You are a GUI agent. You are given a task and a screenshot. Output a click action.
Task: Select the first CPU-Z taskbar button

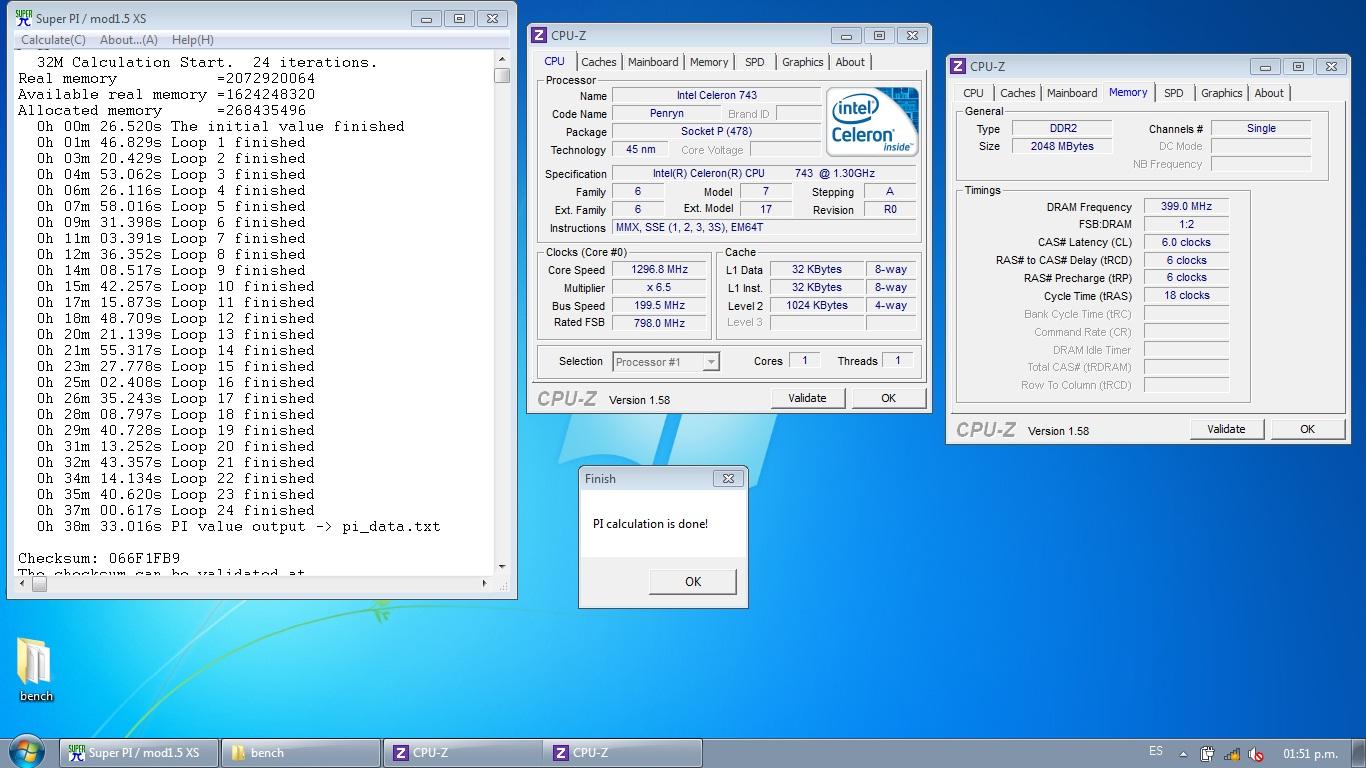coord(463,753)
